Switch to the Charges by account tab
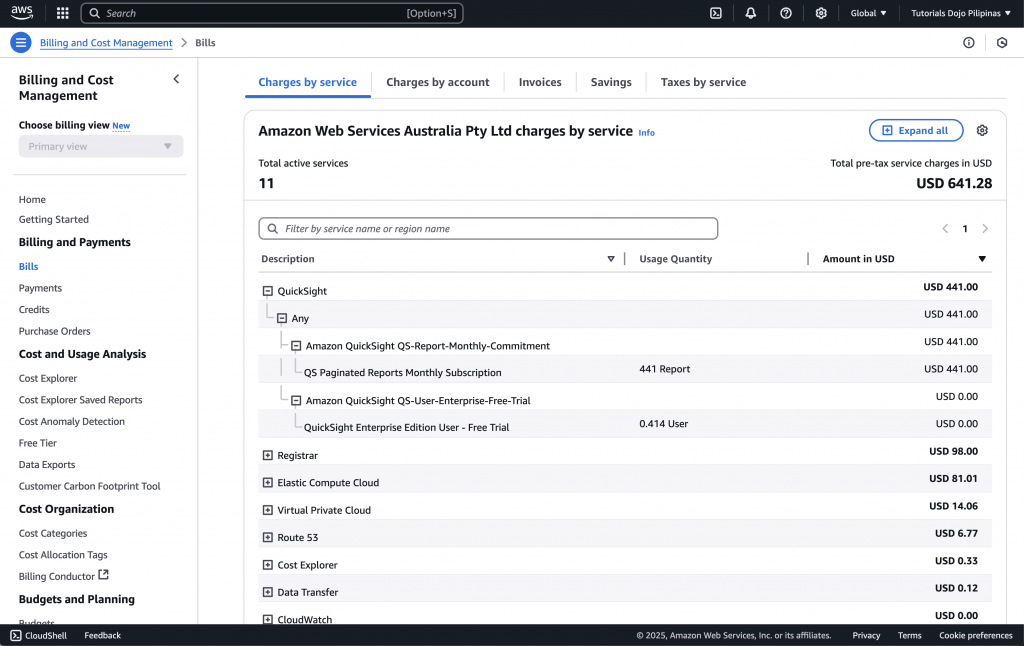Screen dimensions: 1024x646 pyautogui.click(x=437, y=82)
